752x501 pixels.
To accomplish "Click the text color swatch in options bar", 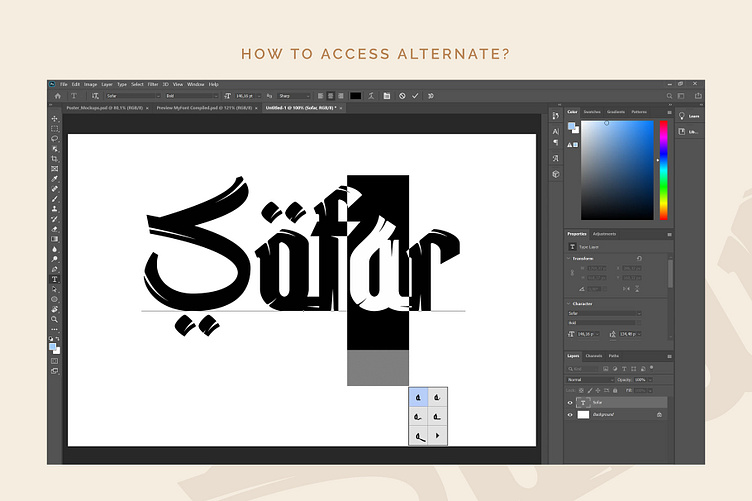I will point(355,96).
